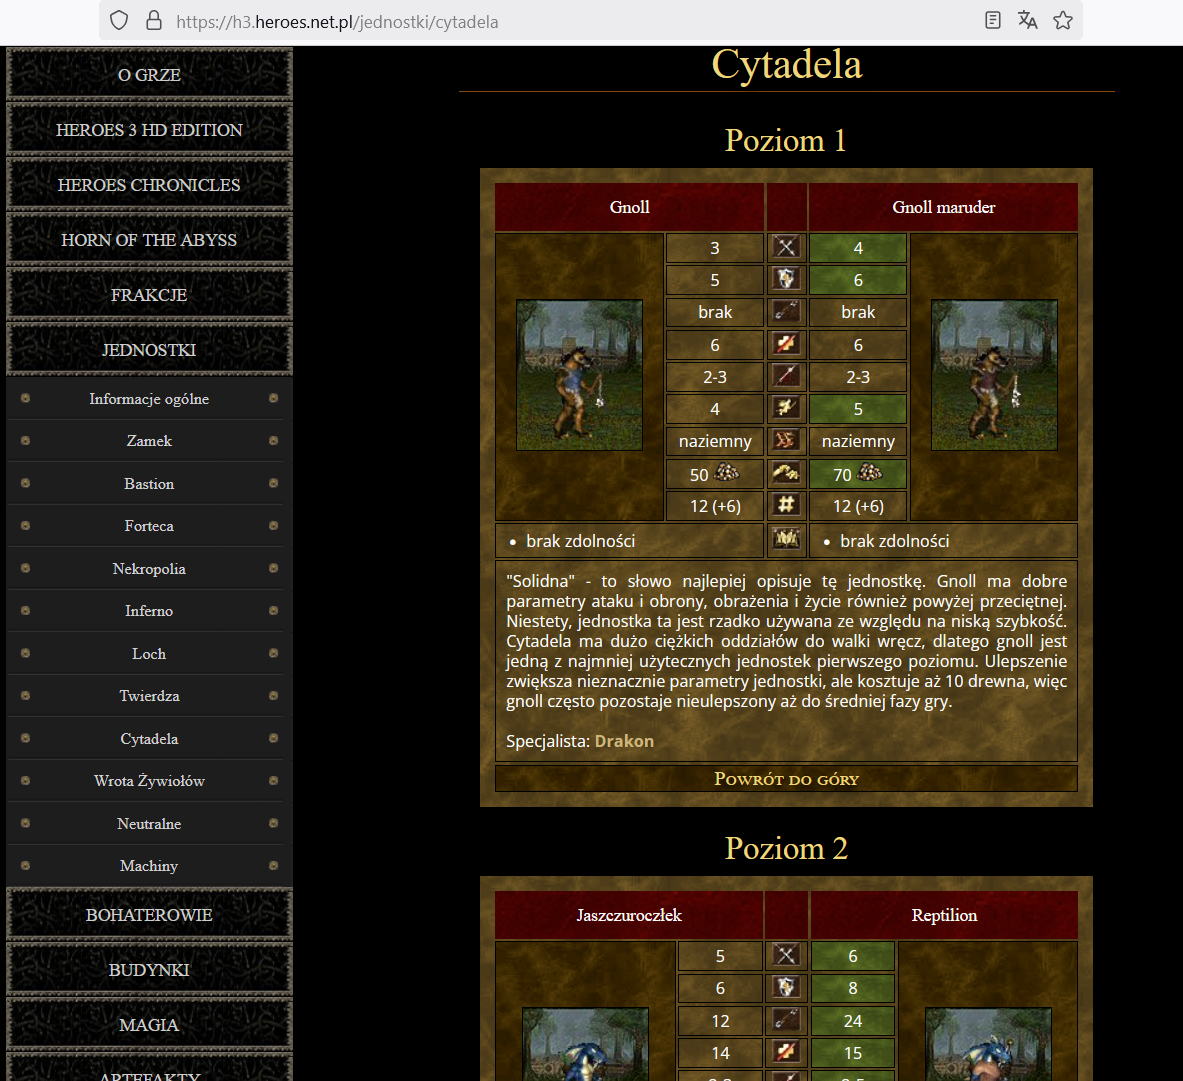Click the Cytadela page title
1183x1081 pixels.
tap(786, 64)
